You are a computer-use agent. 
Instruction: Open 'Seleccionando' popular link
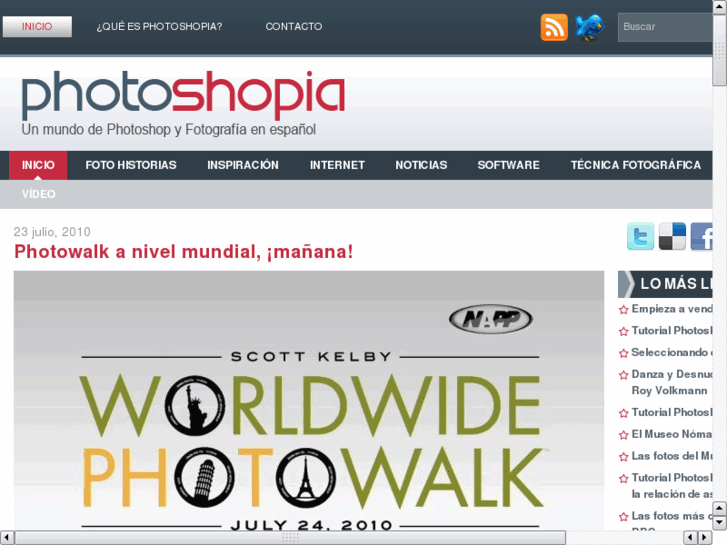tap(672, 353)
